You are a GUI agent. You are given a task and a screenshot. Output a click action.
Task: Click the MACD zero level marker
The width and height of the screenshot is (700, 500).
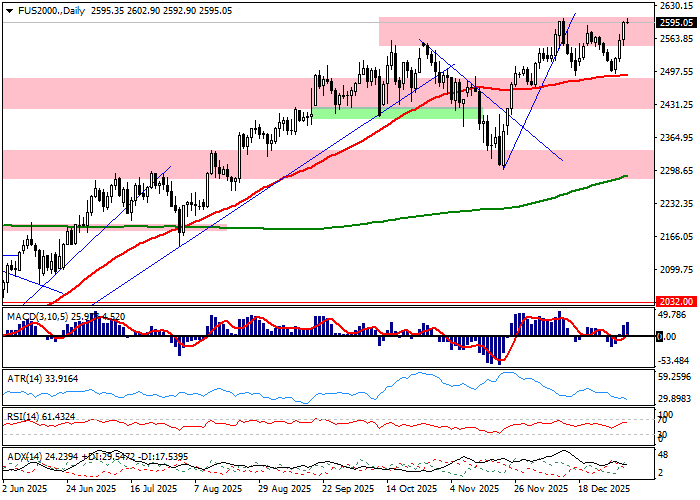(x=661, y=337)
